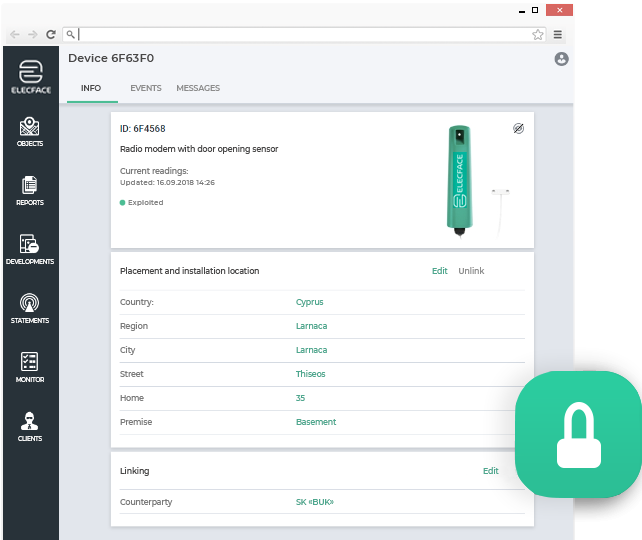Open the Clients section
Image resolution: width=642 pixels, height=540 pixels.
pyautogui.click(x=29, y=427)
